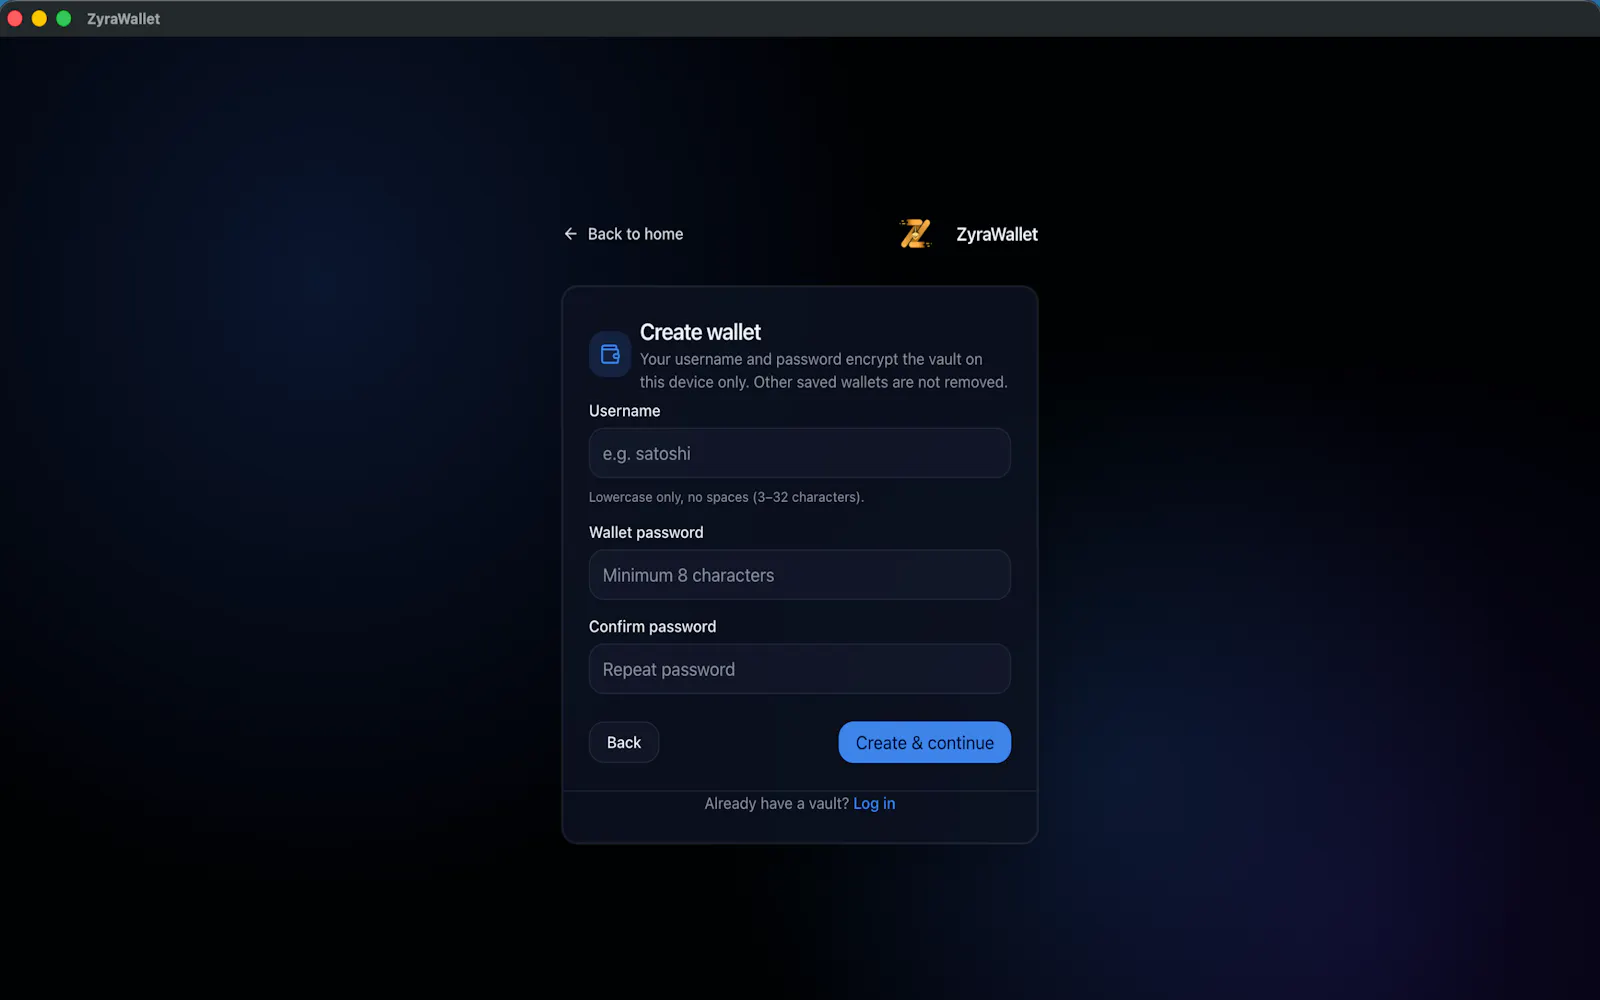
Task: Click Create & continue button
Action: (925, 742)
